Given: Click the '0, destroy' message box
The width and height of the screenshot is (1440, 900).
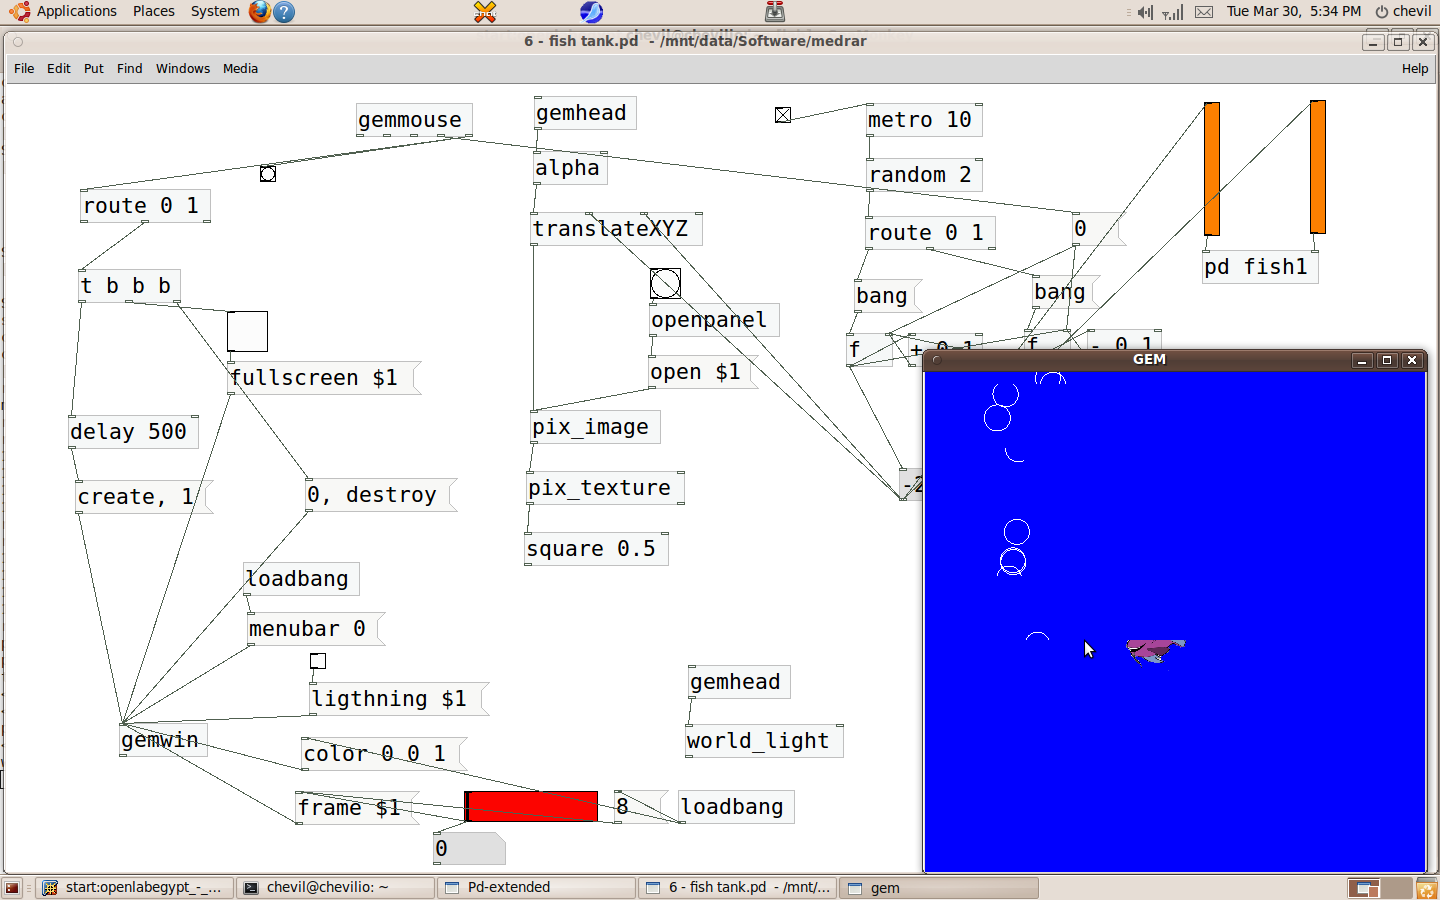Looking at the screenshot, I should coord(381,495).
